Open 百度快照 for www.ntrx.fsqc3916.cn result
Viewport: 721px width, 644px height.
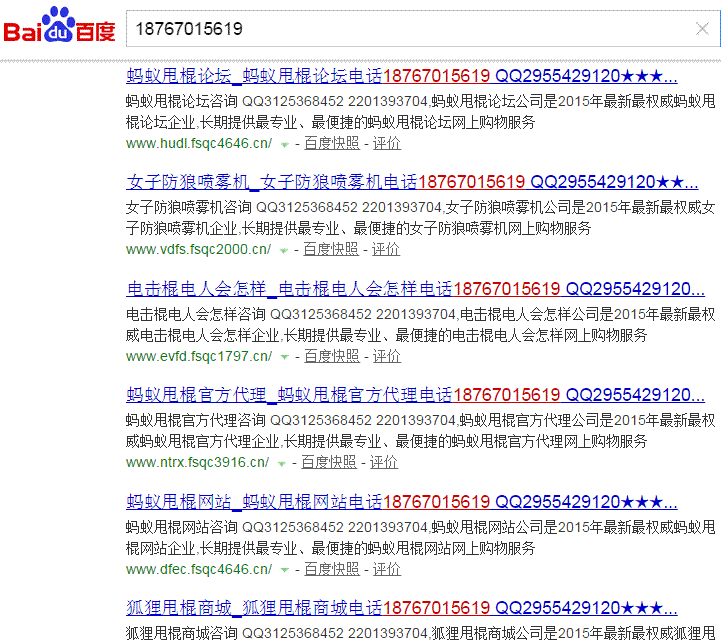point(329,462)
